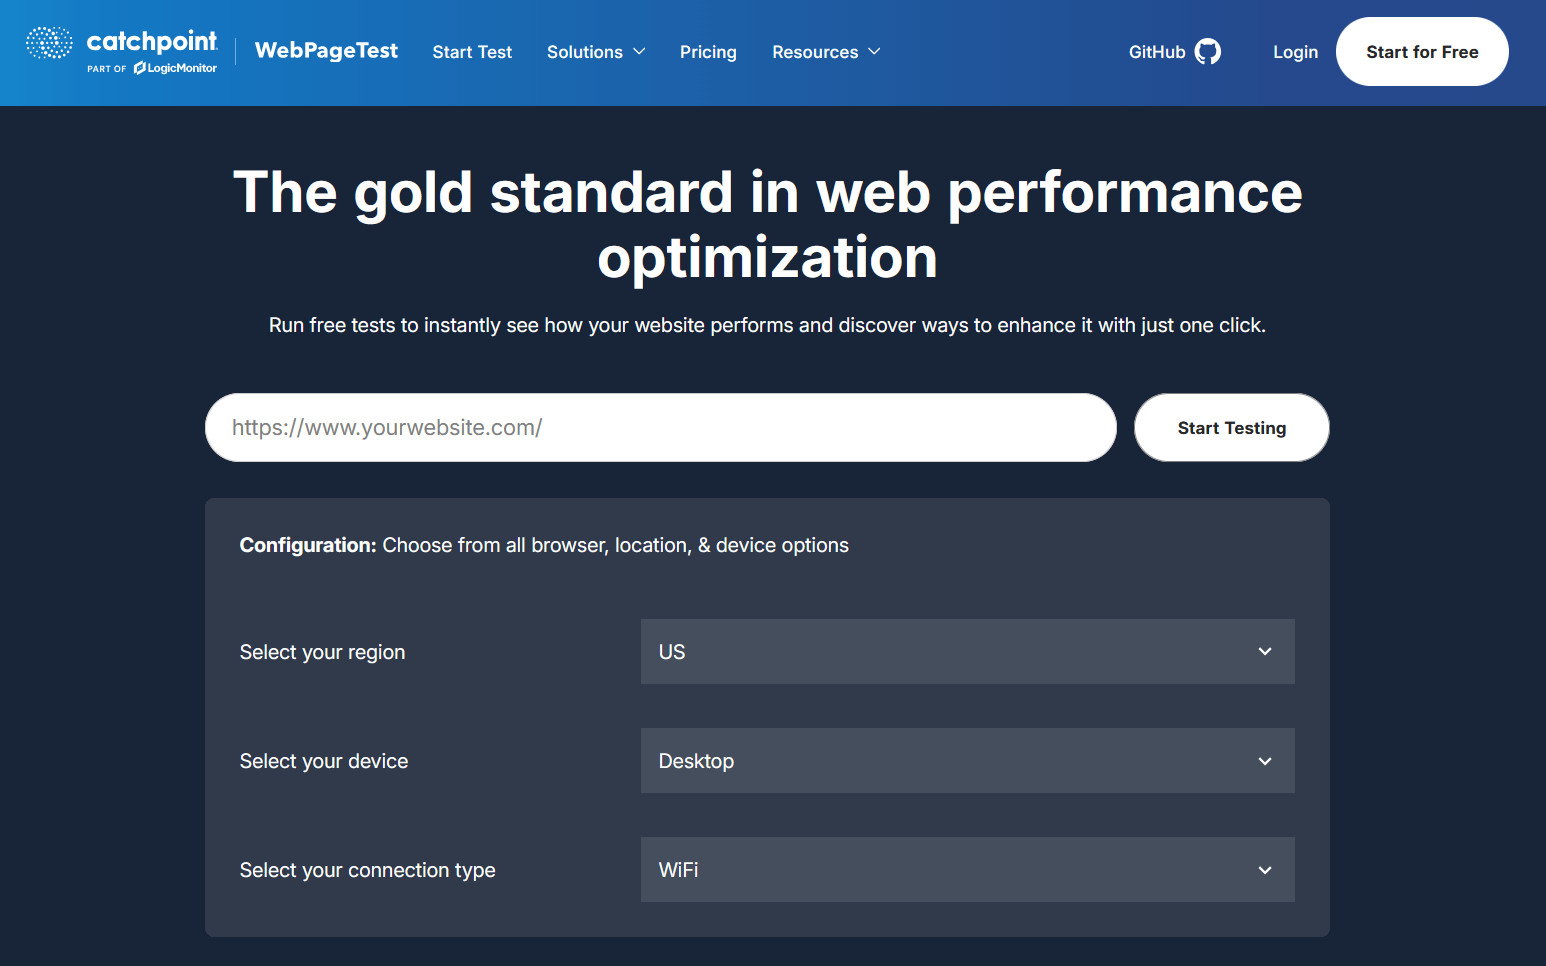Open the Solutions dropdown menu
This screenshot has width=1546, height=966.
585,51
